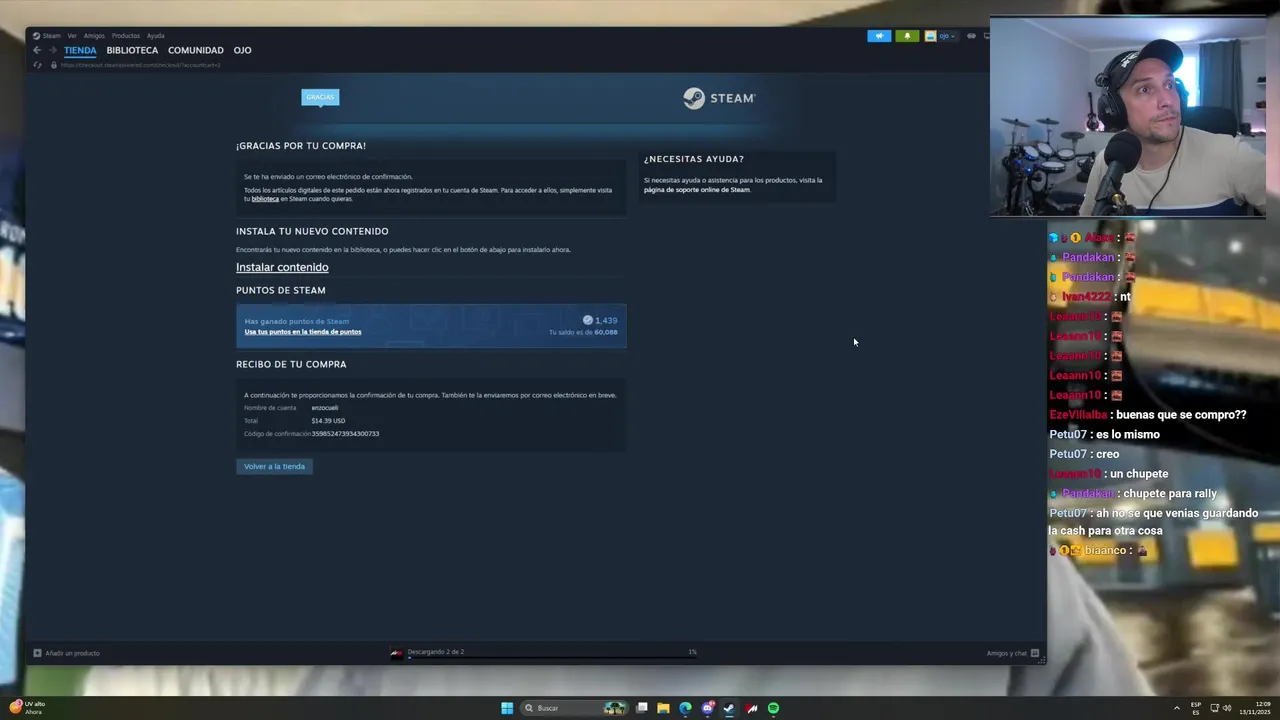Click the blue announcements megaphone button
The image size is (1280, 720).
point(879,36)
